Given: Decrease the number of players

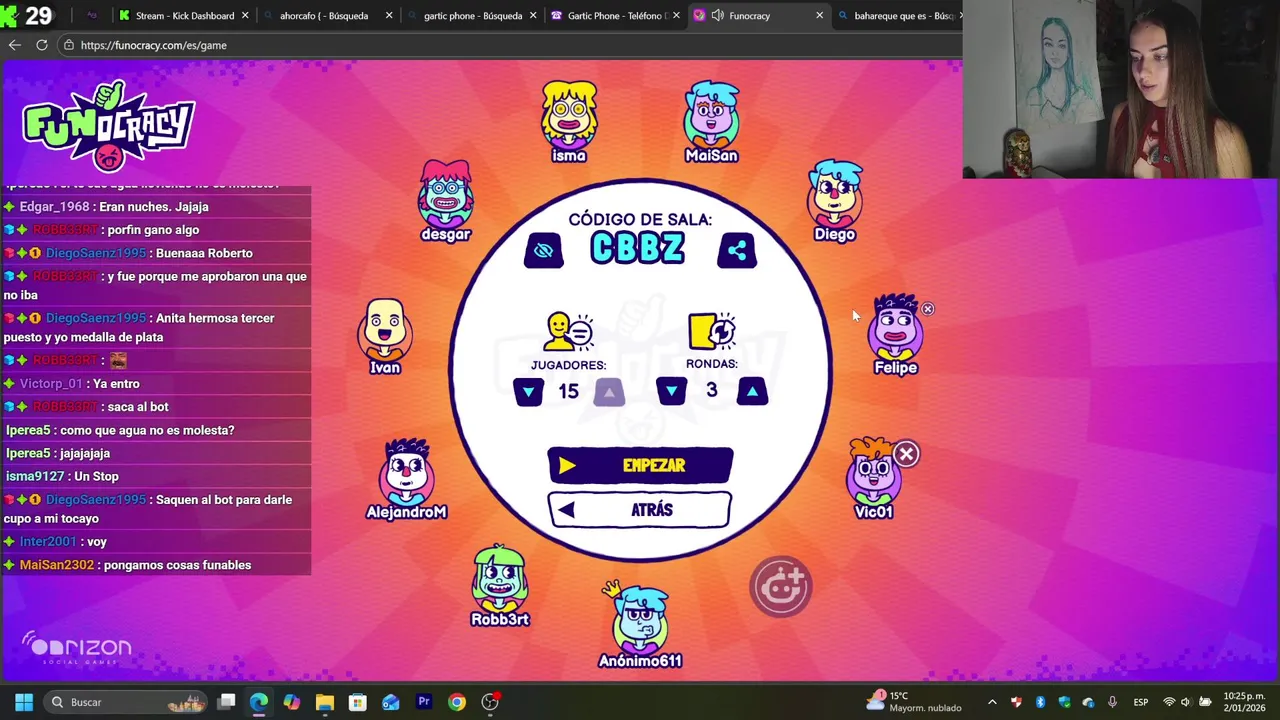Looking at the screenshot, I should point(528,392).
